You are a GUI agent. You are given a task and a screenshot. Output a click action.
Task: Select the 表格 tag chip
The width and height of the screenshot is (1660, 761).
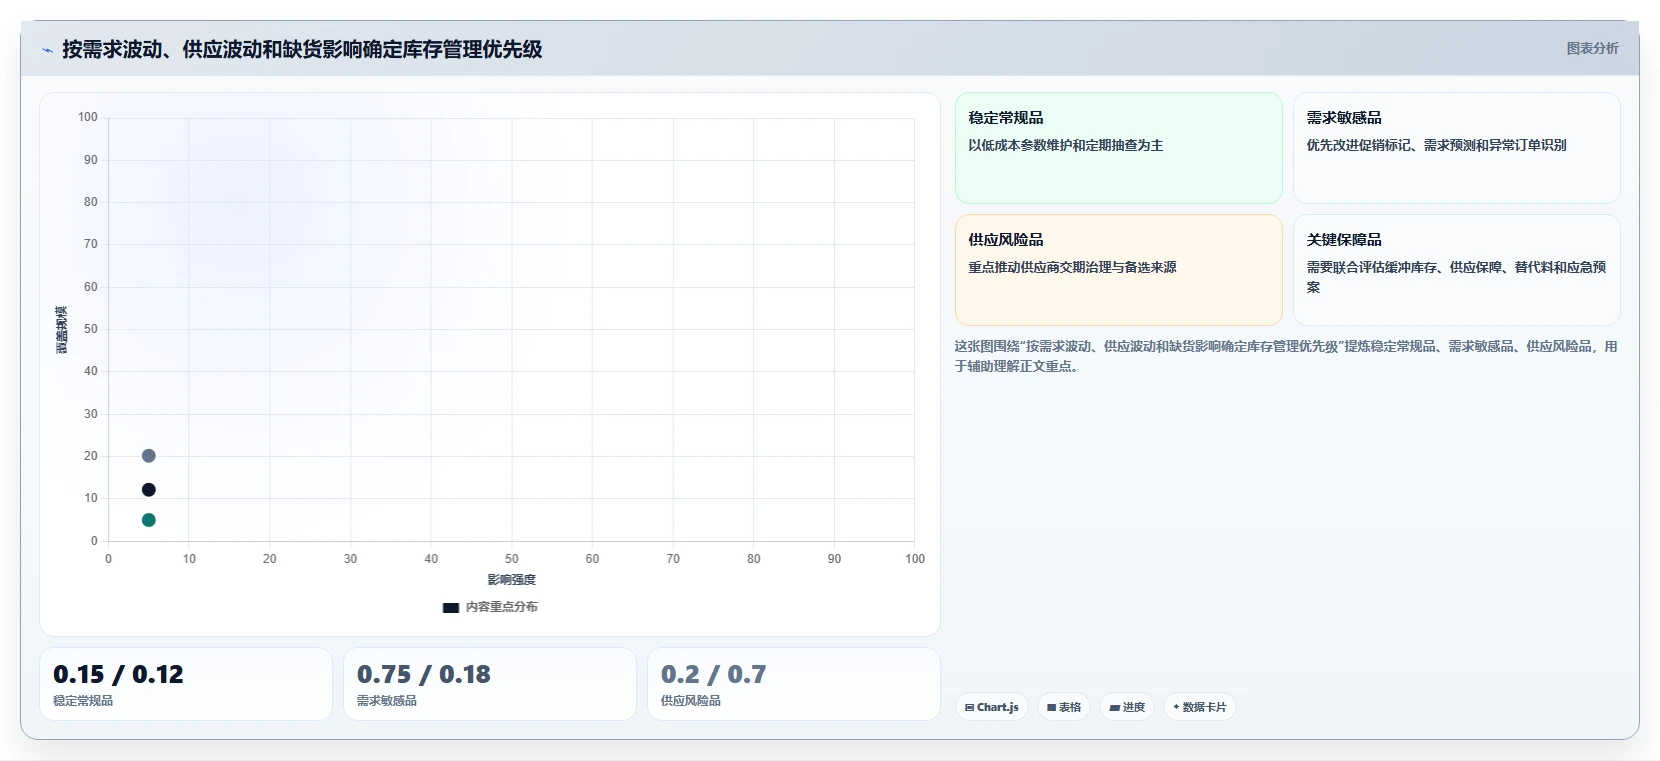1064,707
